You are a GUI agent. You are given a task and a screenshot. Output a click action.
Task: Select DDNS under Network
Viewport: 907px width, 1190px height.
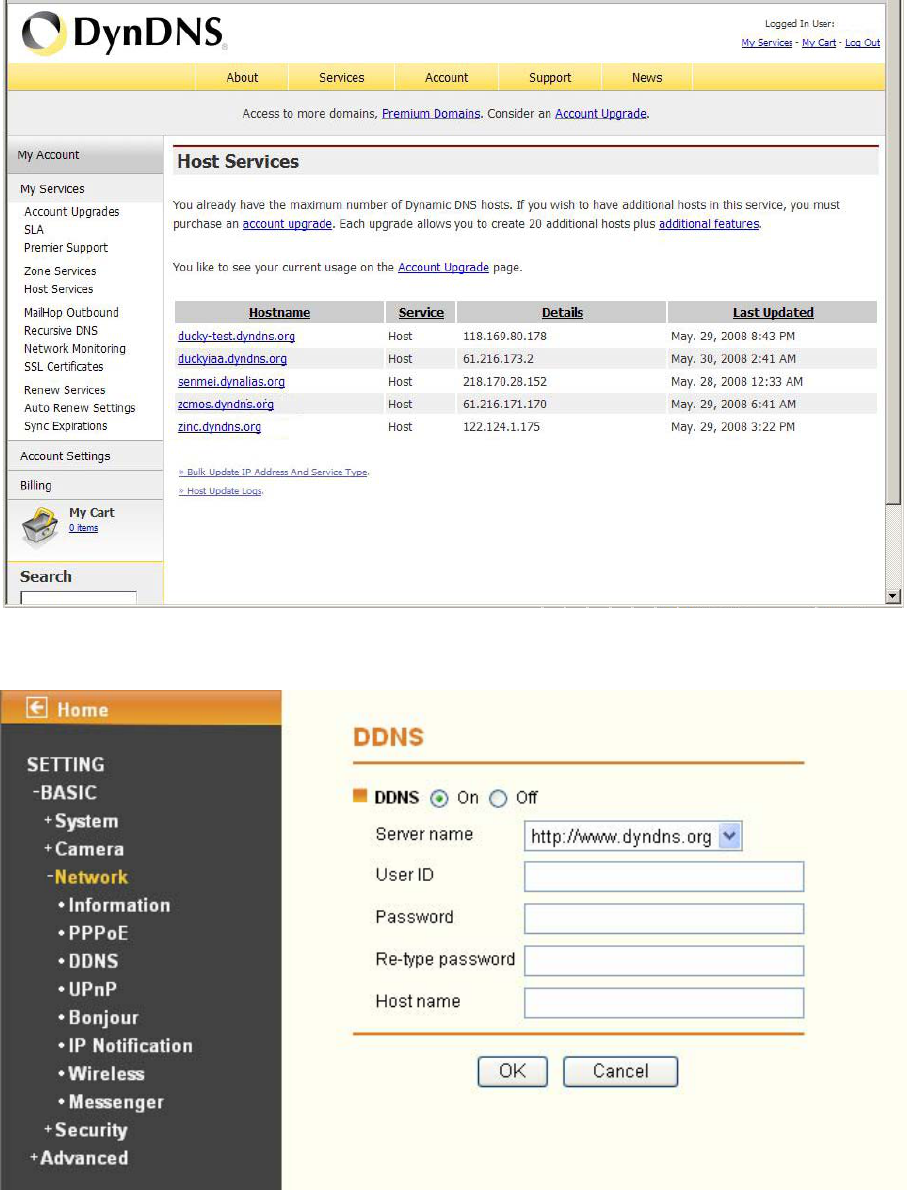click(93, 962)
